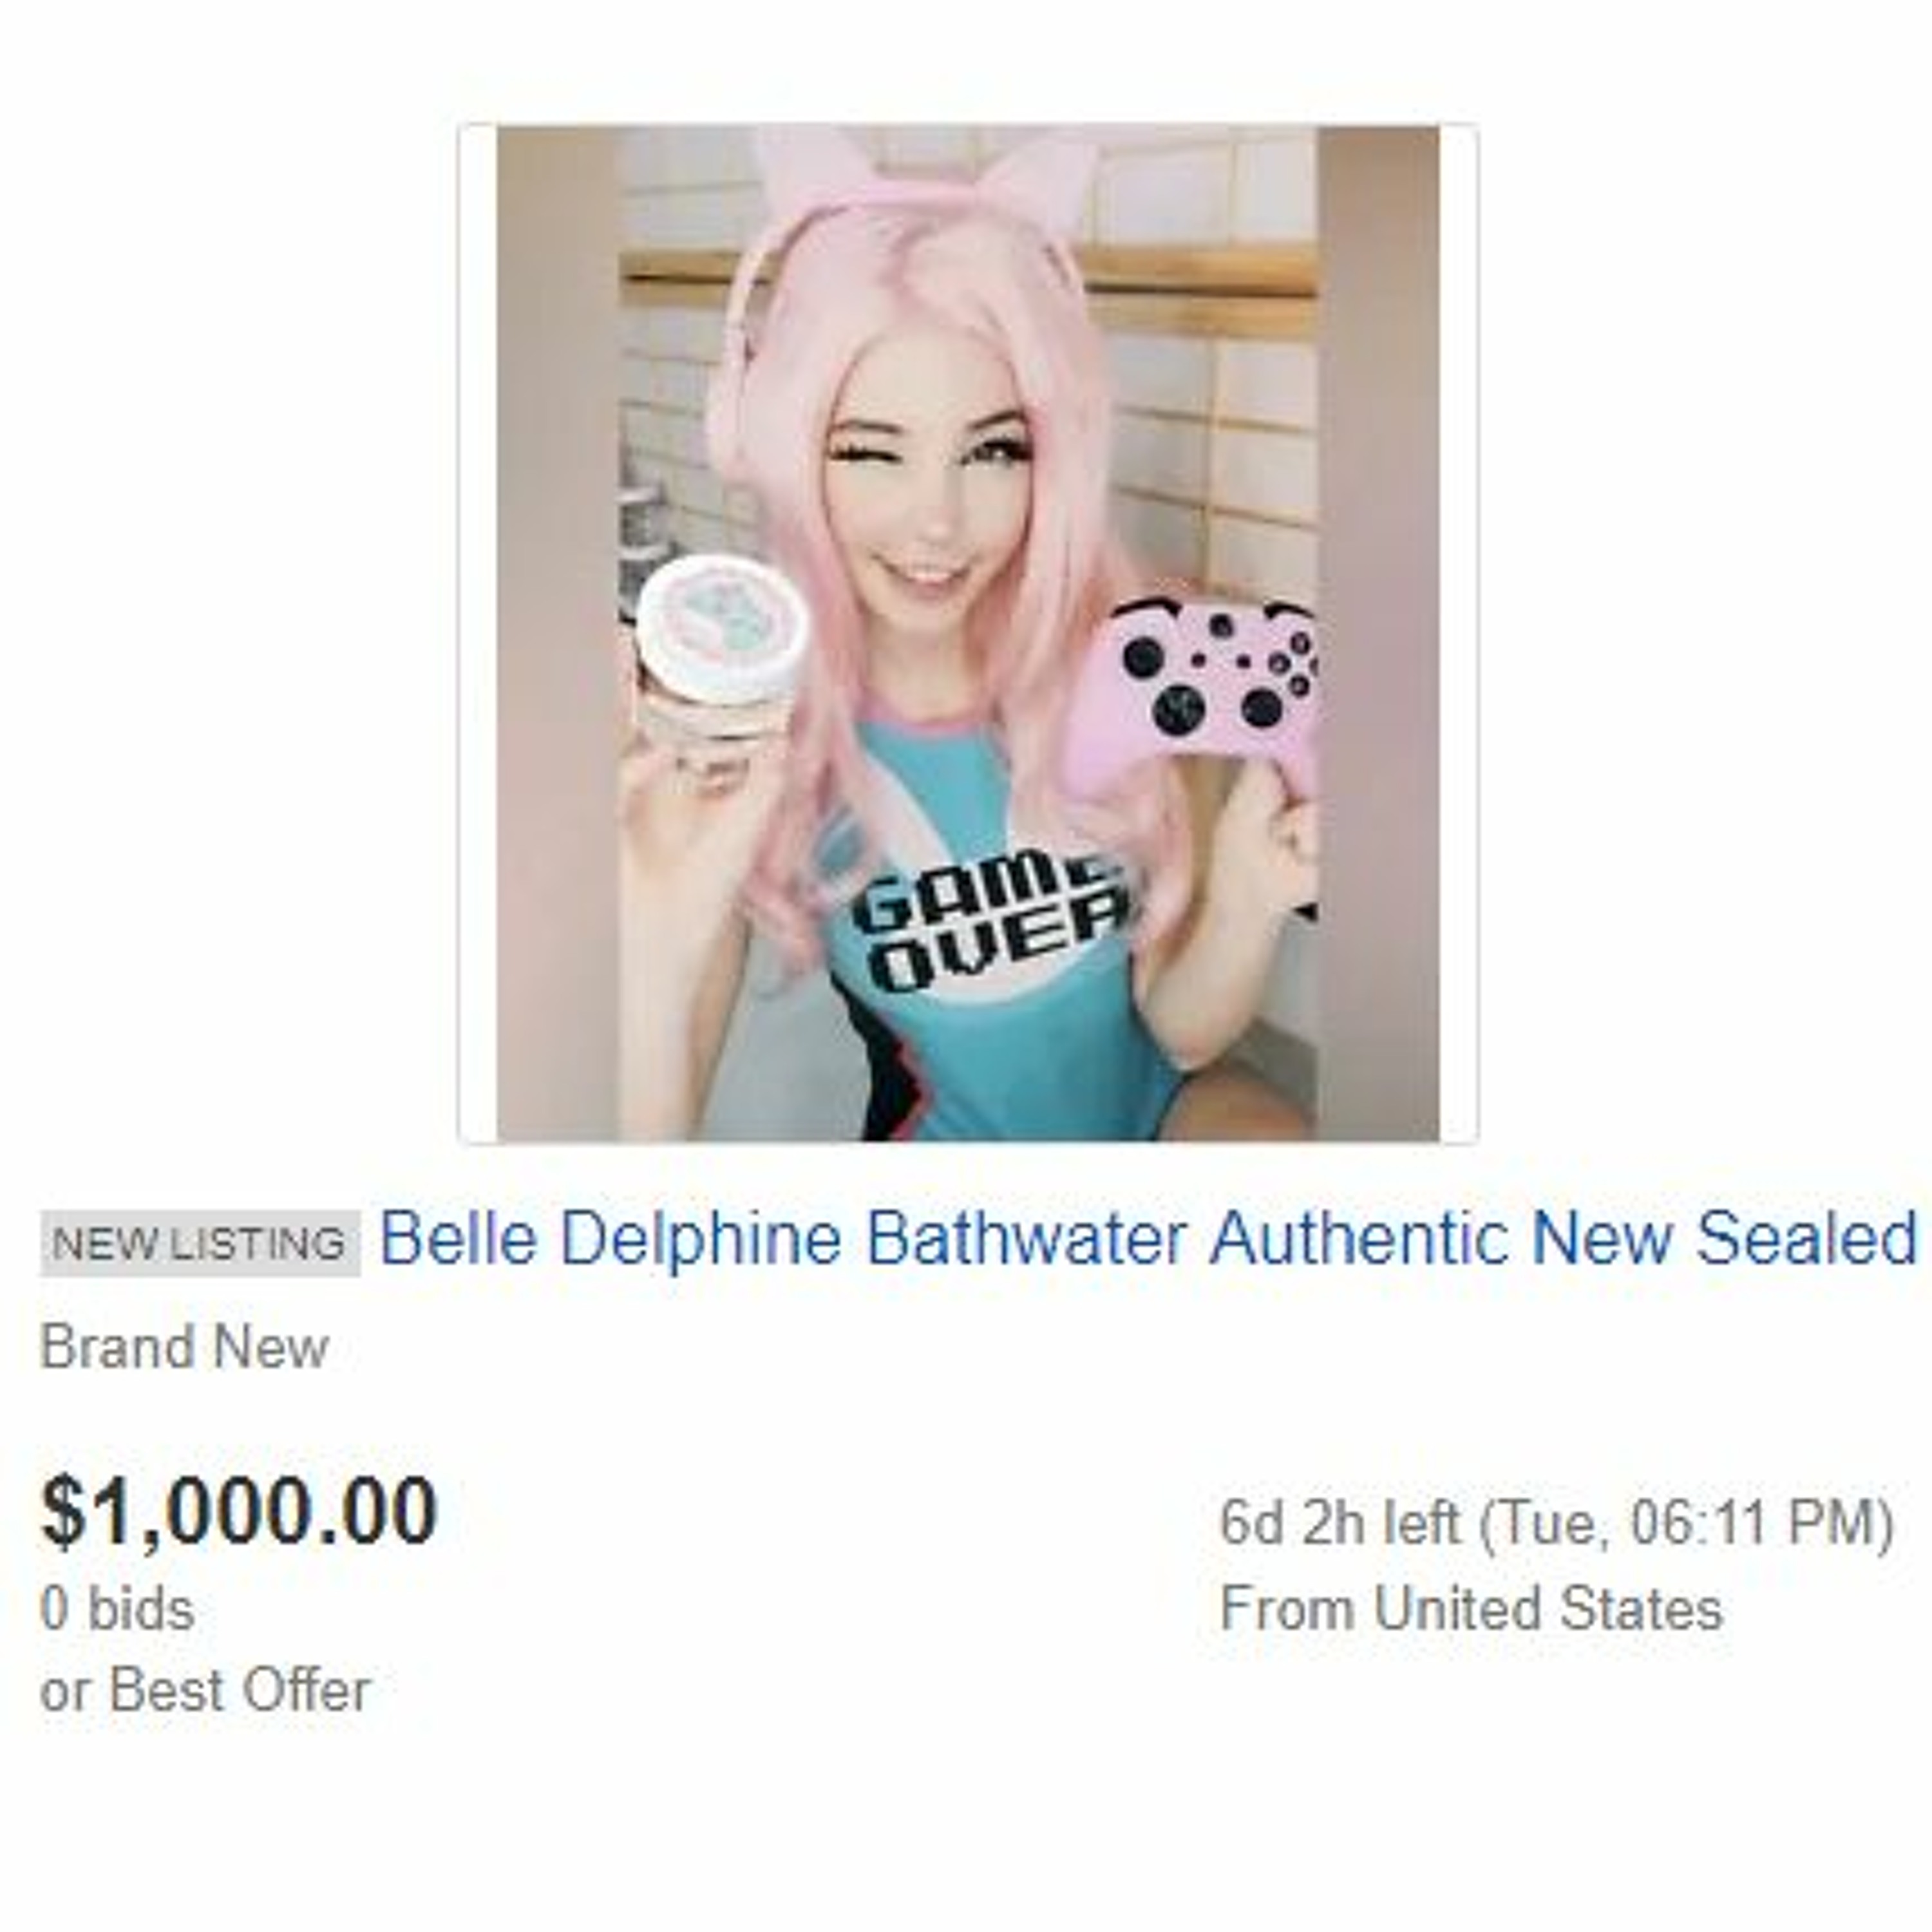
Task: Select the Brand New condition text
Action: point(184,1347)
